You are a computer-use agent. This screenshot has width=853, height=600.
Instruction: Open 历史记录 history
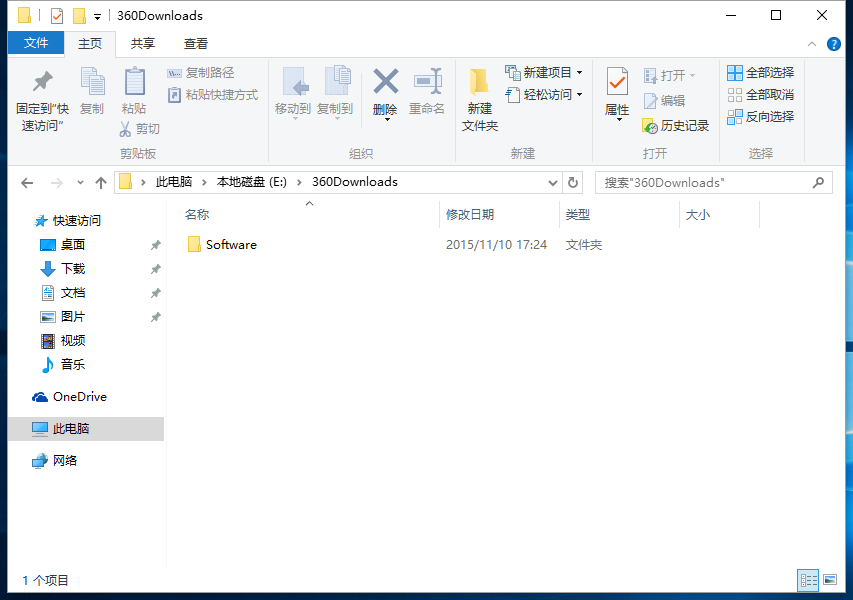(676, 126)
